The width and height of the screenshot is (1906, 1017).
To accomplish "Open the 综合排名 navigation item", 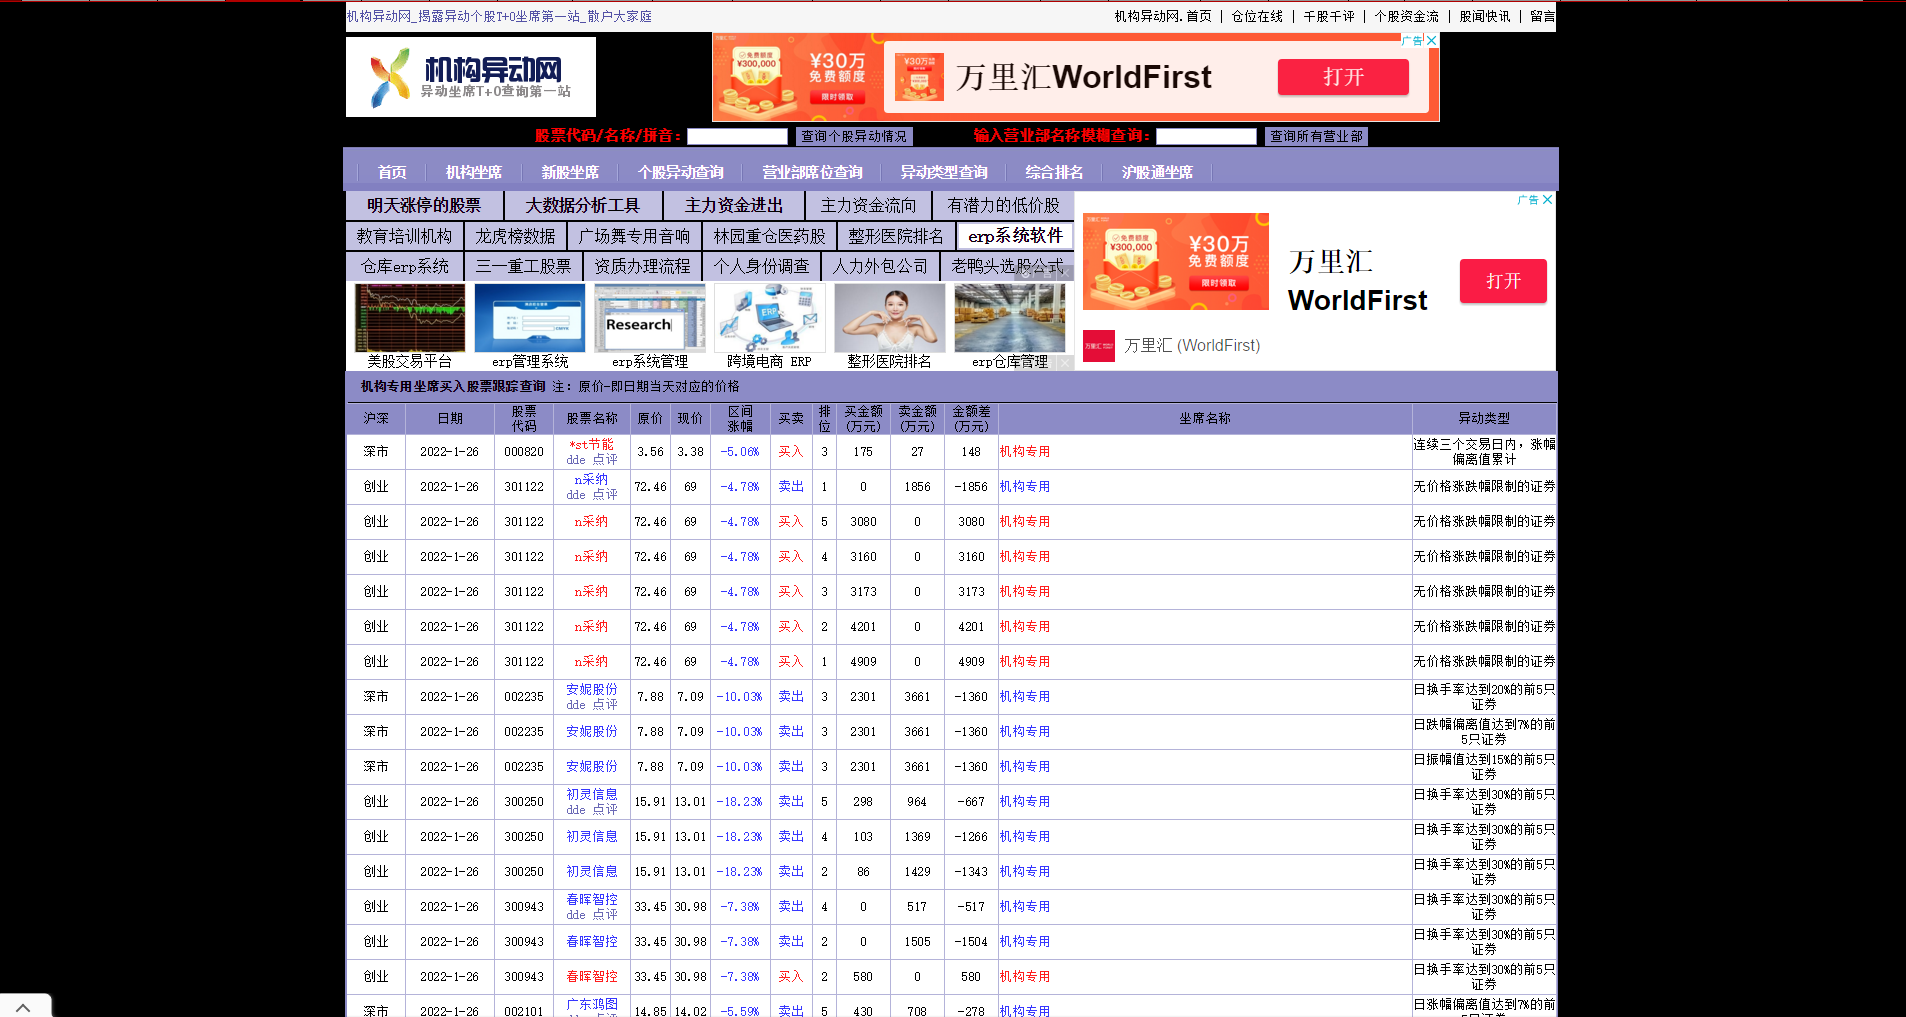I will coord(1054,172).
